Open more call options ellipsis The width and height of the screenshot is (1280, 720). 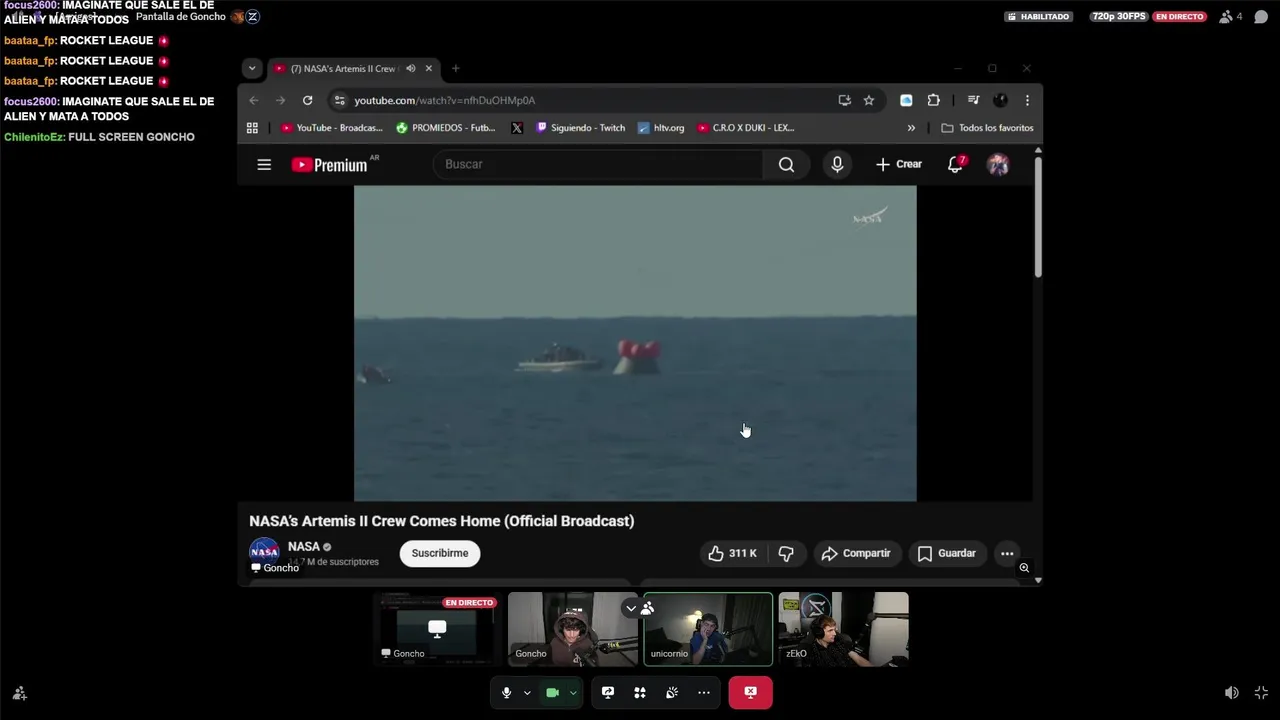(x=704, y=692)
